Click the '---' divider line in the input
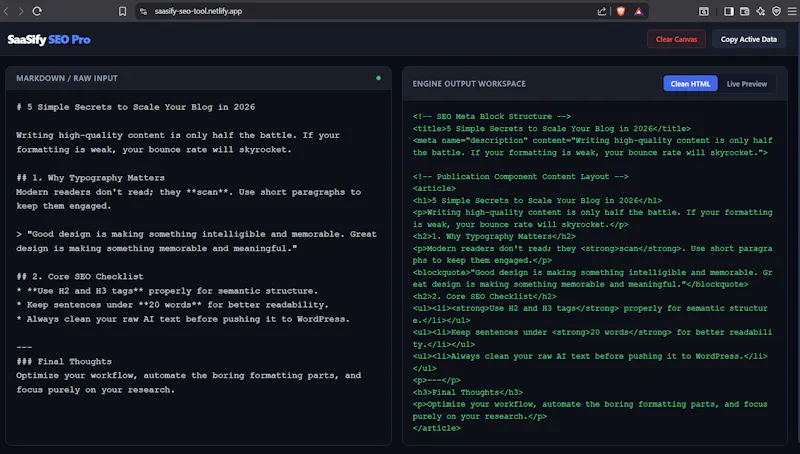 coord(24,347)
